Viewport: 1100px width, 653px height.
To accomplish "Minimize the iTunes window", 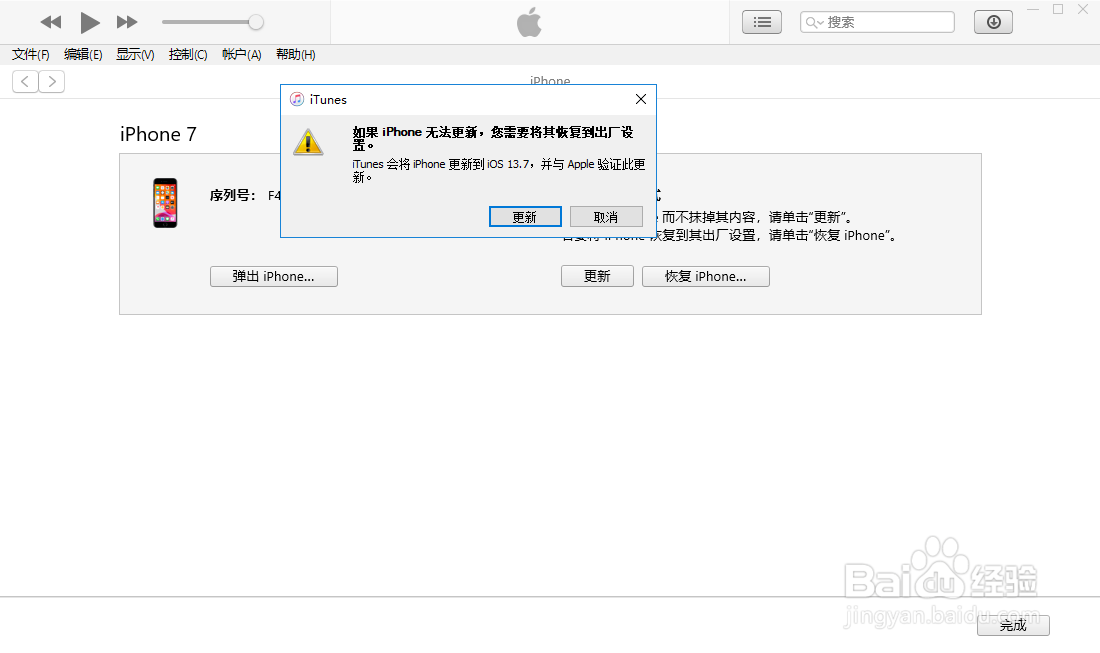I will tap(1033, 10).
